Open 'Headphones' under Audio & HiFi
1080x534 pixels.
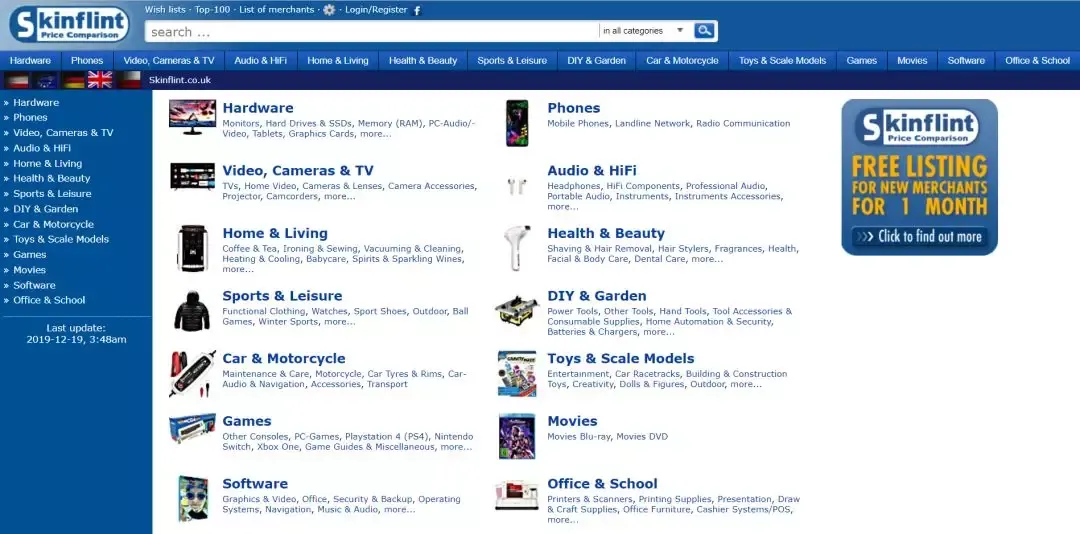[x=574, y=186]
